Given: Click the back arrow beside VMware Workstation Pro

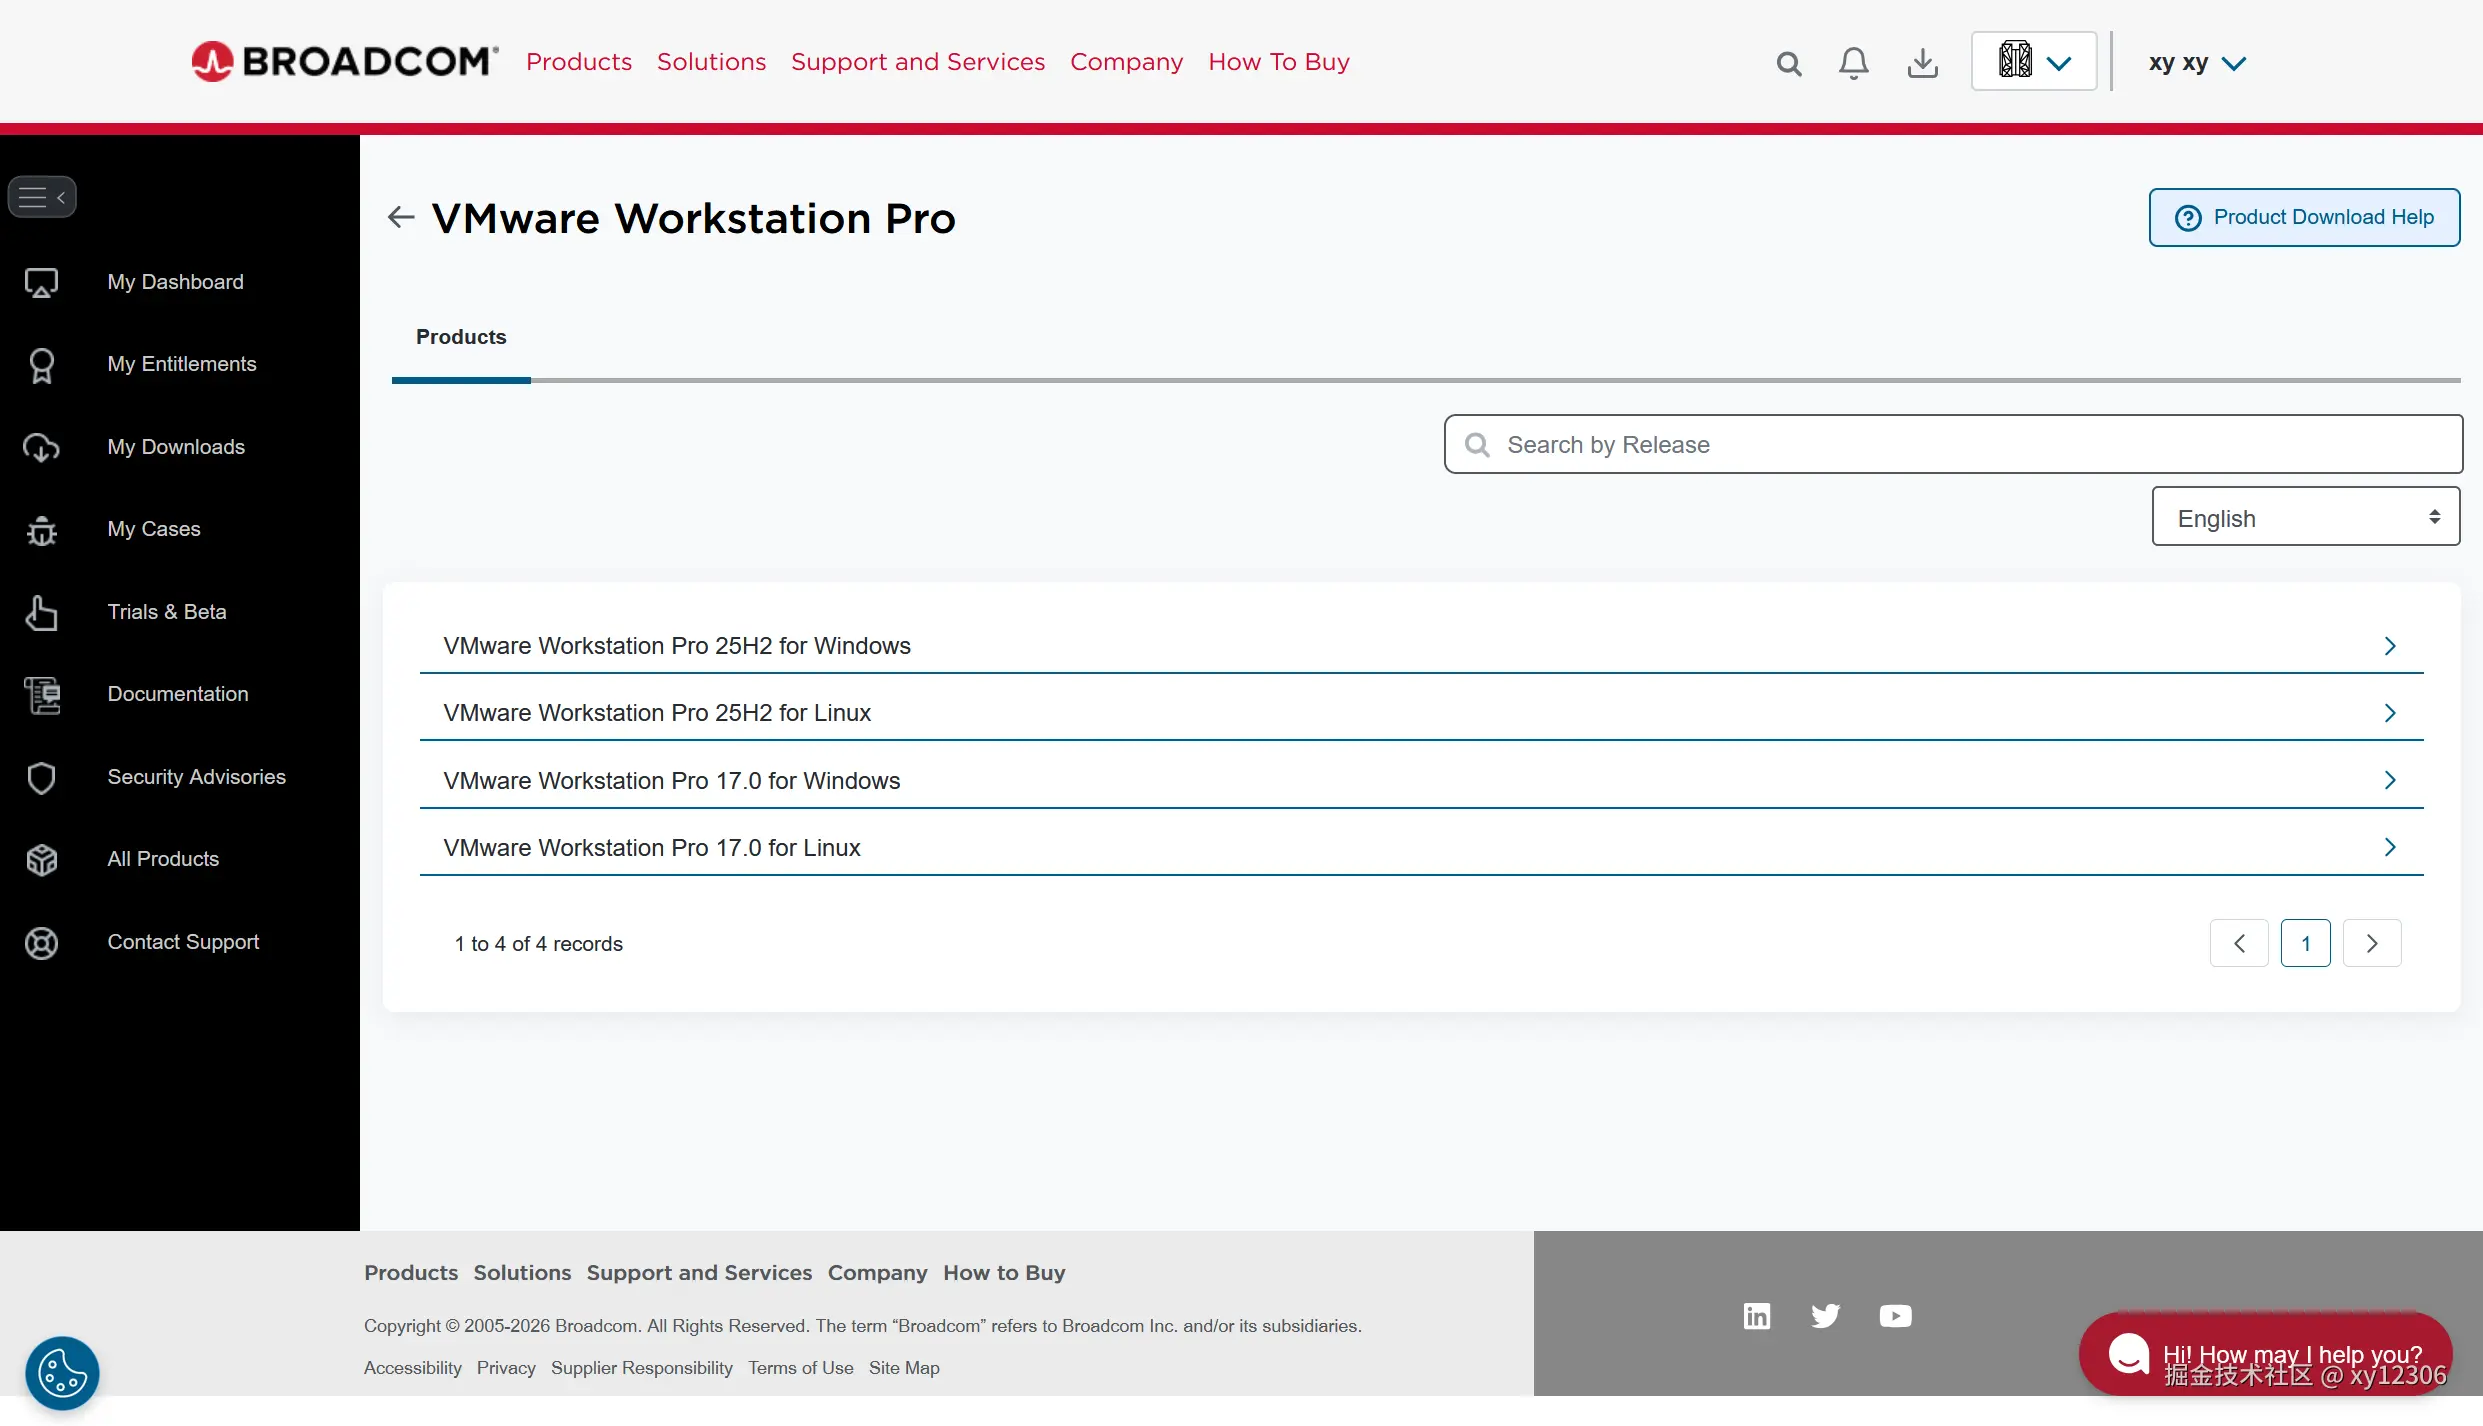Looking at the screenshot, I should [401, 217].
